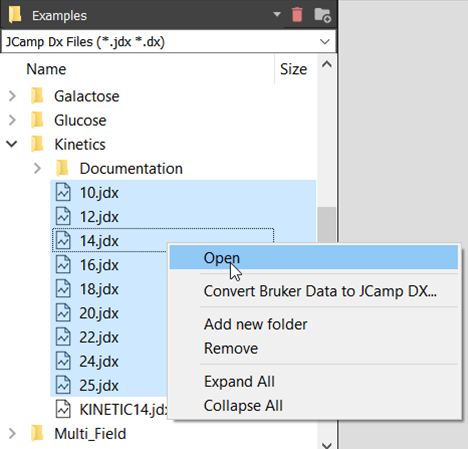Click the Examples folder icon in header
This screenshot has height=449, width=468.
click(15, 15)
